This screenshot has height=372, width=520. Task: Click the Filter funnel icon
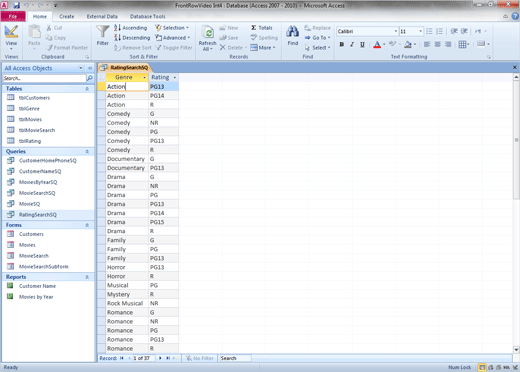click(103, 32)
